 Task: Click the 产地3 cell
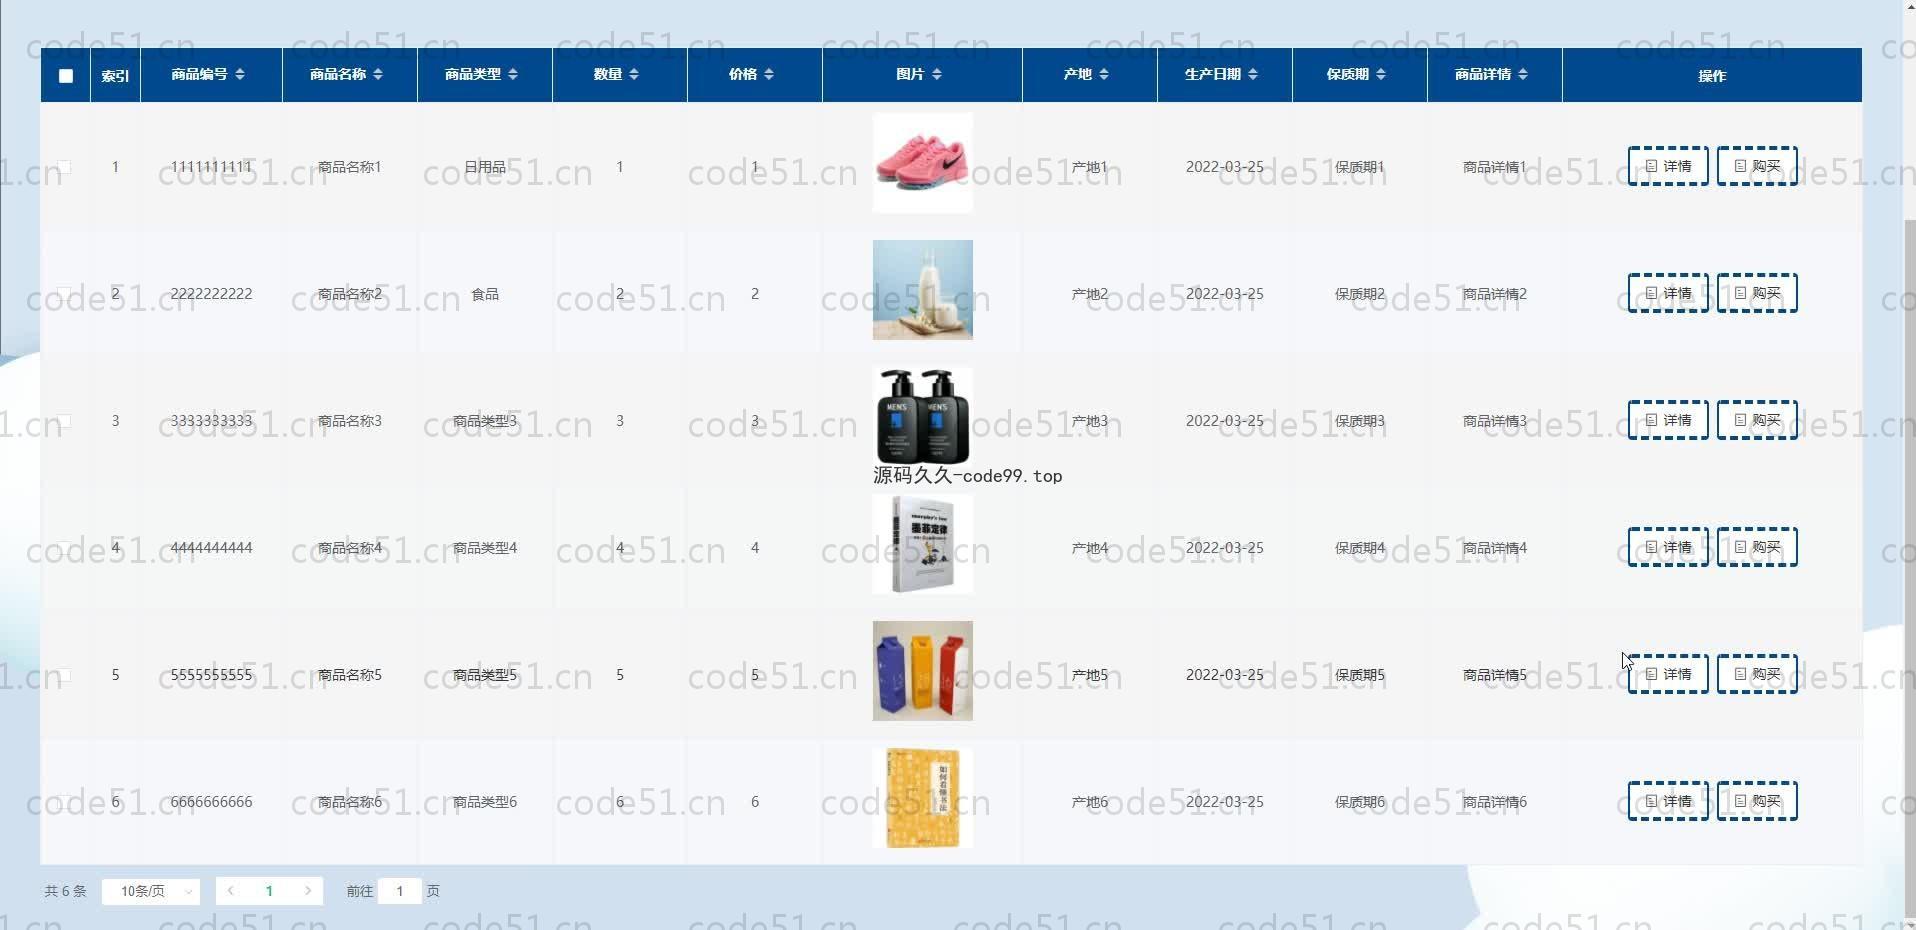click(1089, 421)
